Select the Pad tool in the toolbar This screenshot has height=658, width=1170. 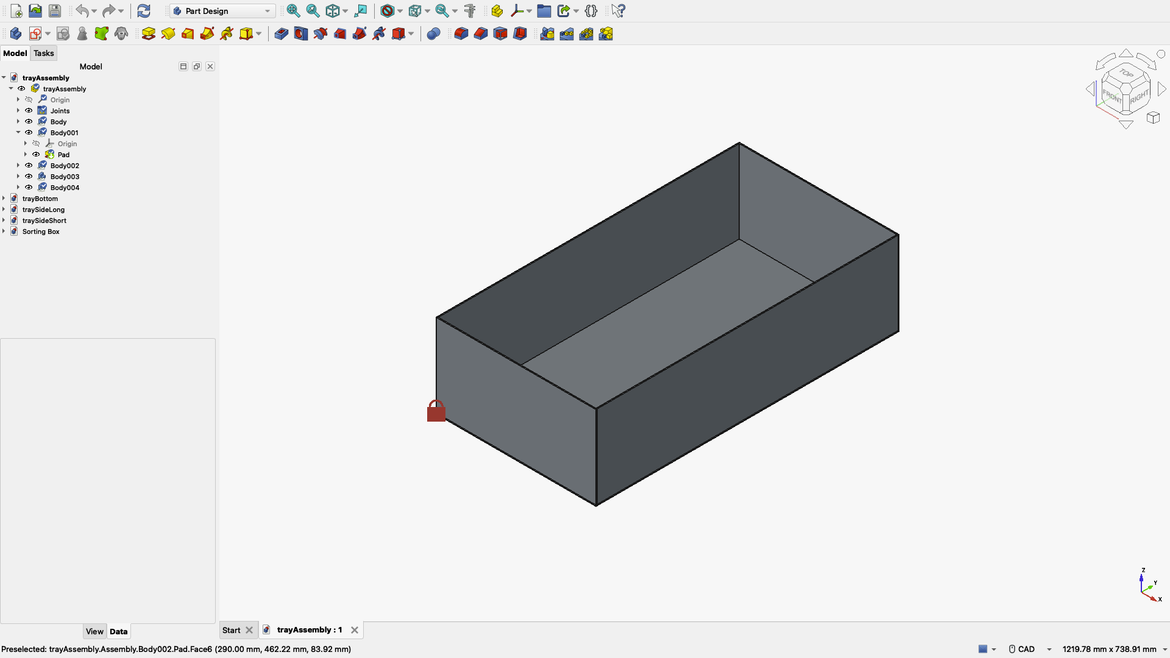(x=148, y=32)
